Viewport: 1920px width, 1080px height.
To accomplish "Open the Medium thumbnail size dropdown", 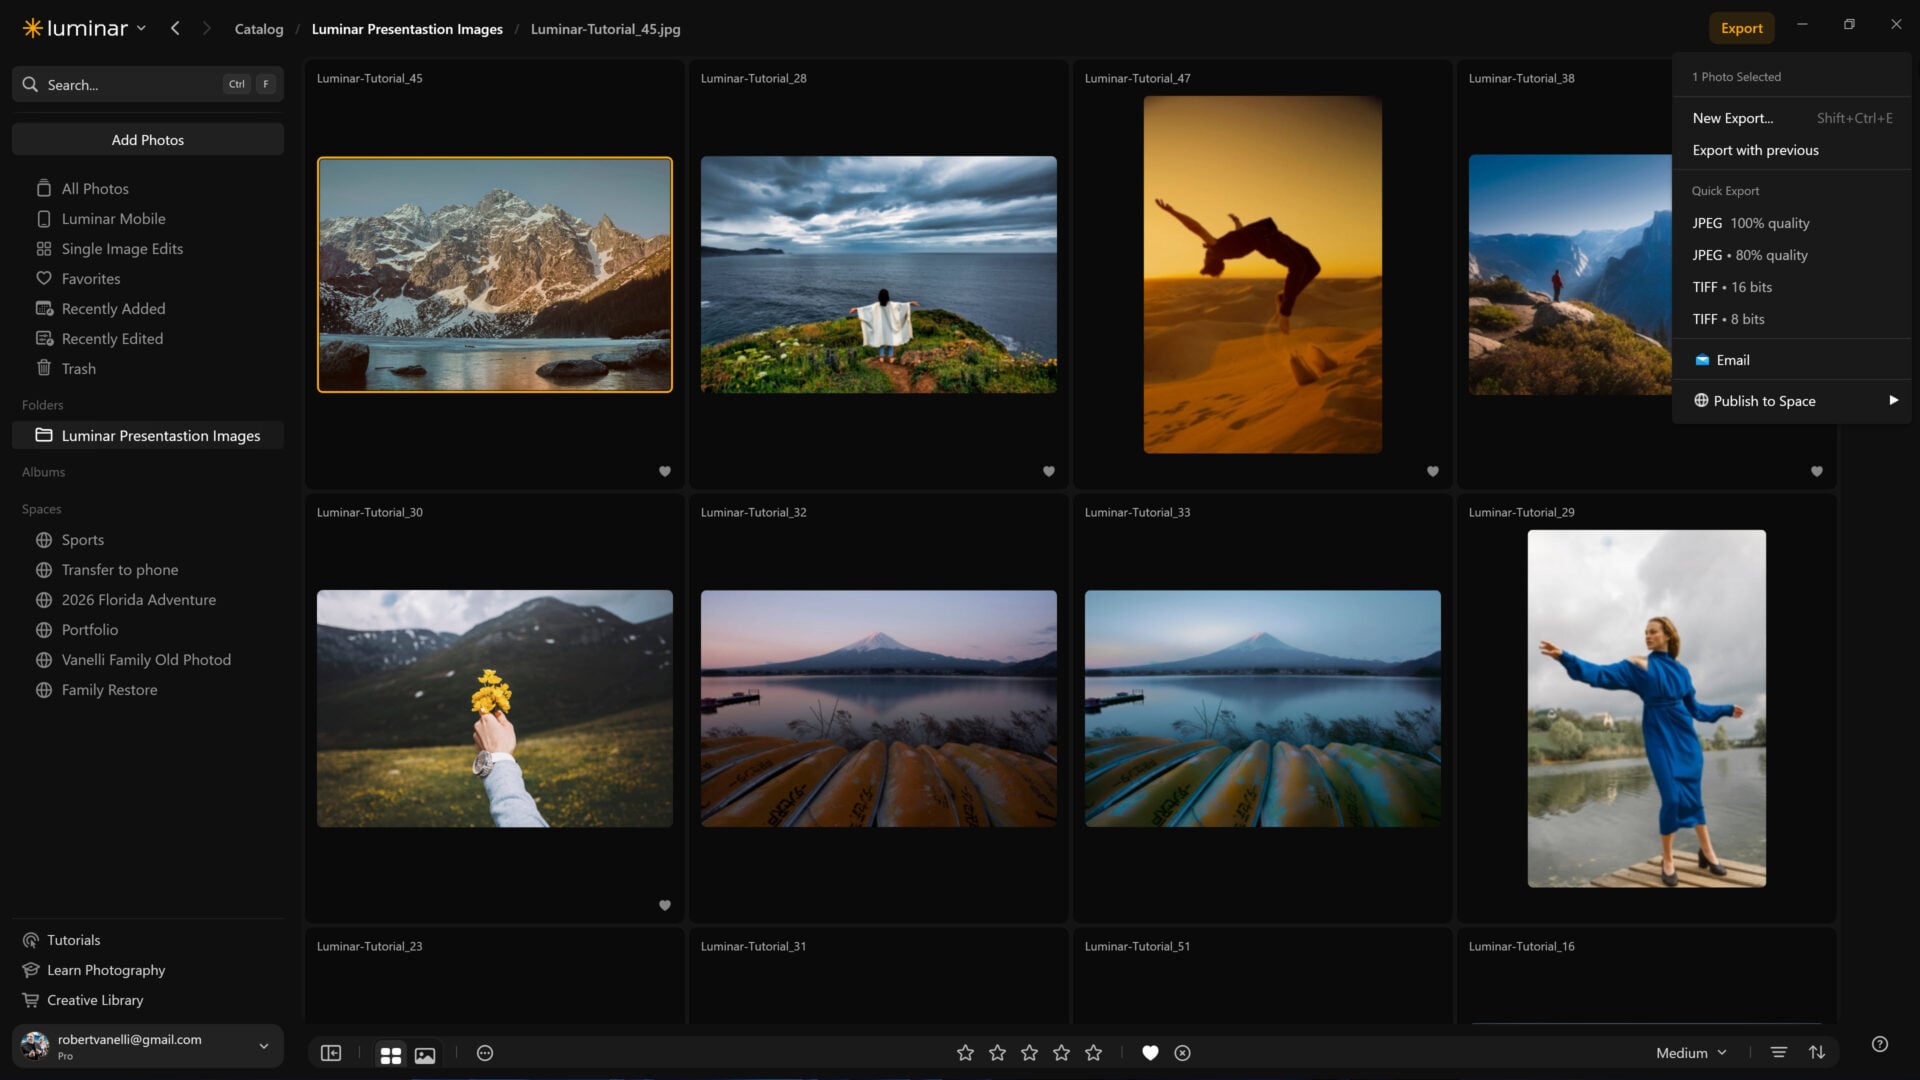I will point(1691,1053).
